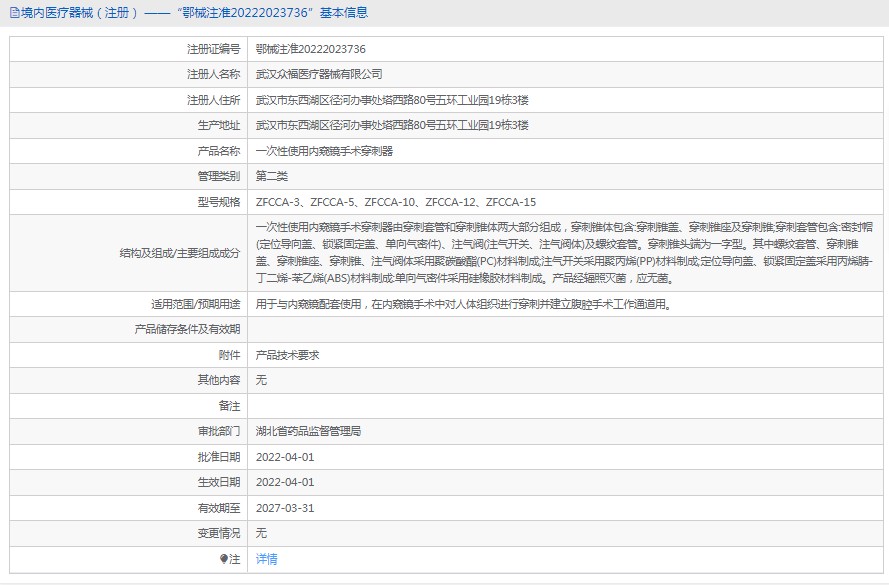Select registration number 鄂械注准20222023736 in table

pyautogui.click(x=311, y=49)
